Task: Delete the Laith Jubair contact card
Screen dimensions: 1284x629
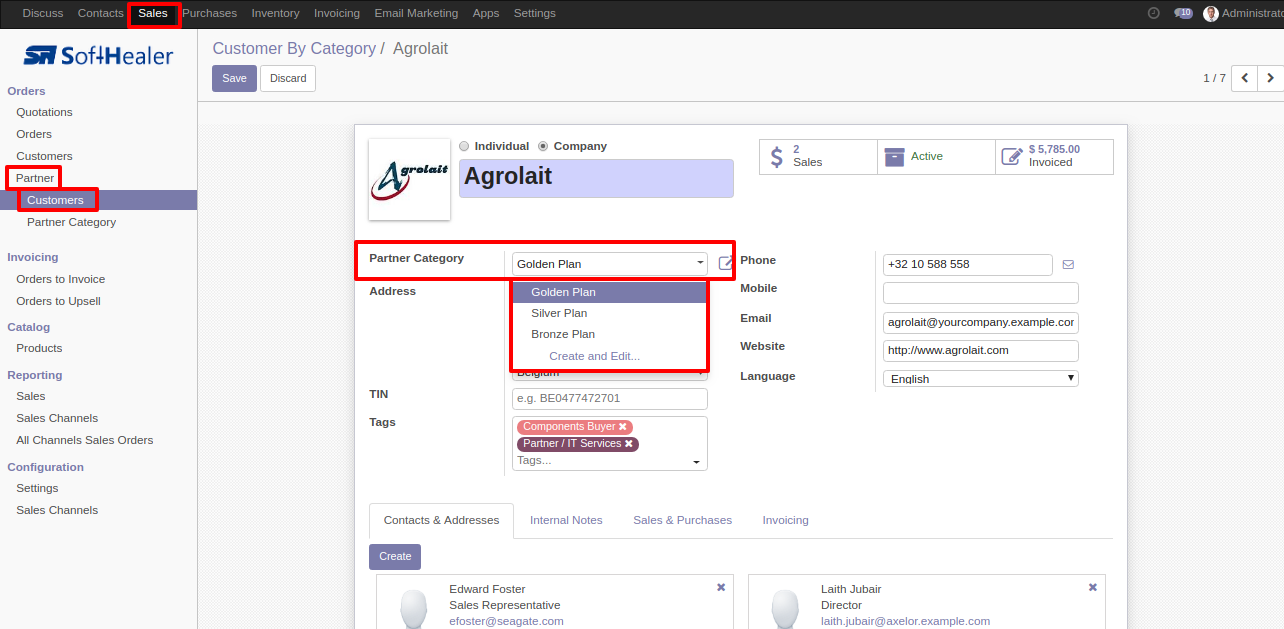Action: pos(1093,588)
